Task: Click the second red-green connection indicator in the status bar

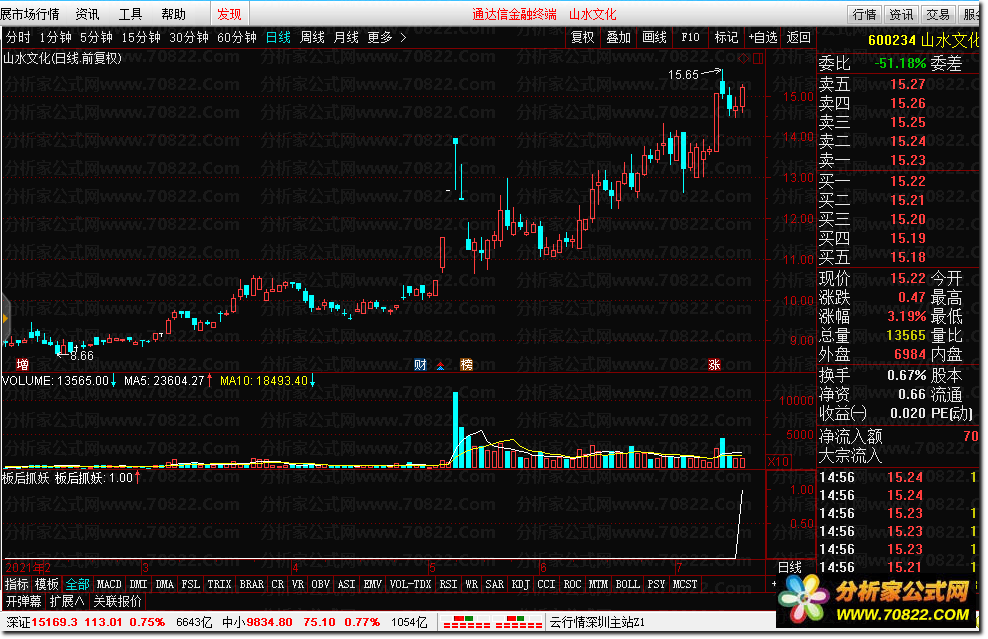Action: [x=519, y=622]
